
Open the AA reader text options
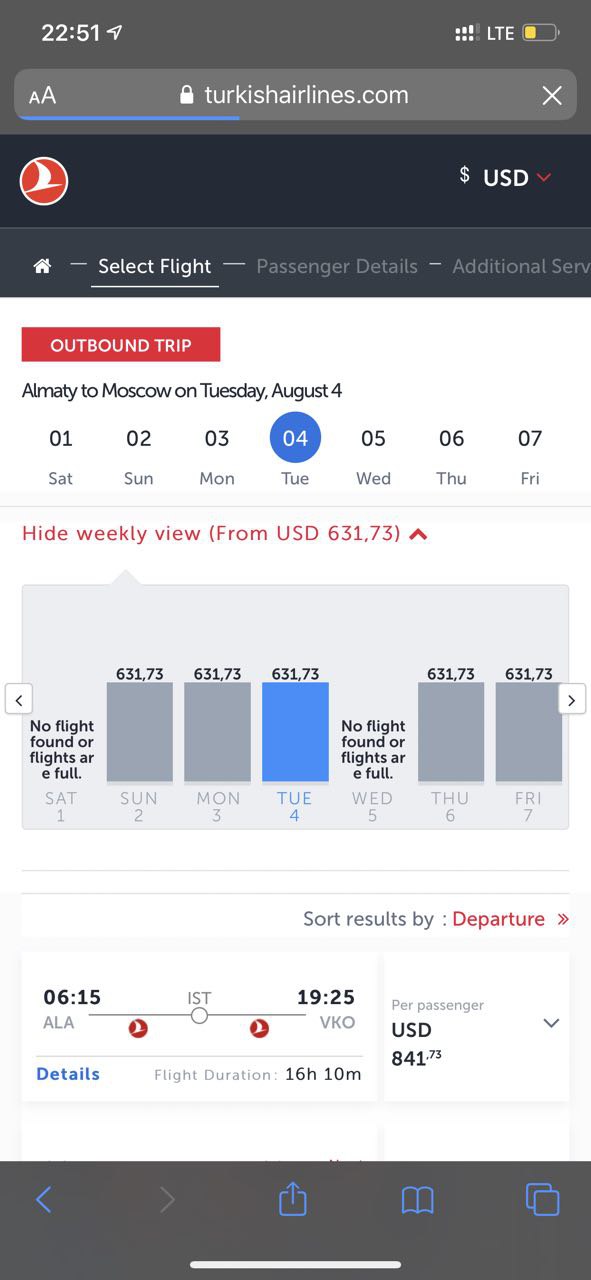[x=43, y=96]
